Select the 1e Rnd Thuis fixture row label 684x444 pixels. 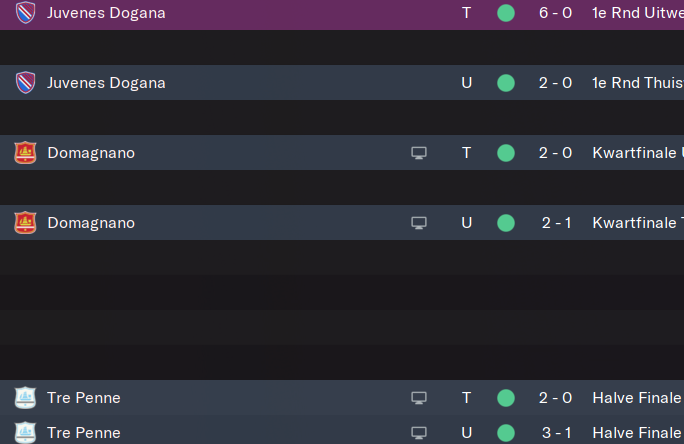(x=638, y=83)
